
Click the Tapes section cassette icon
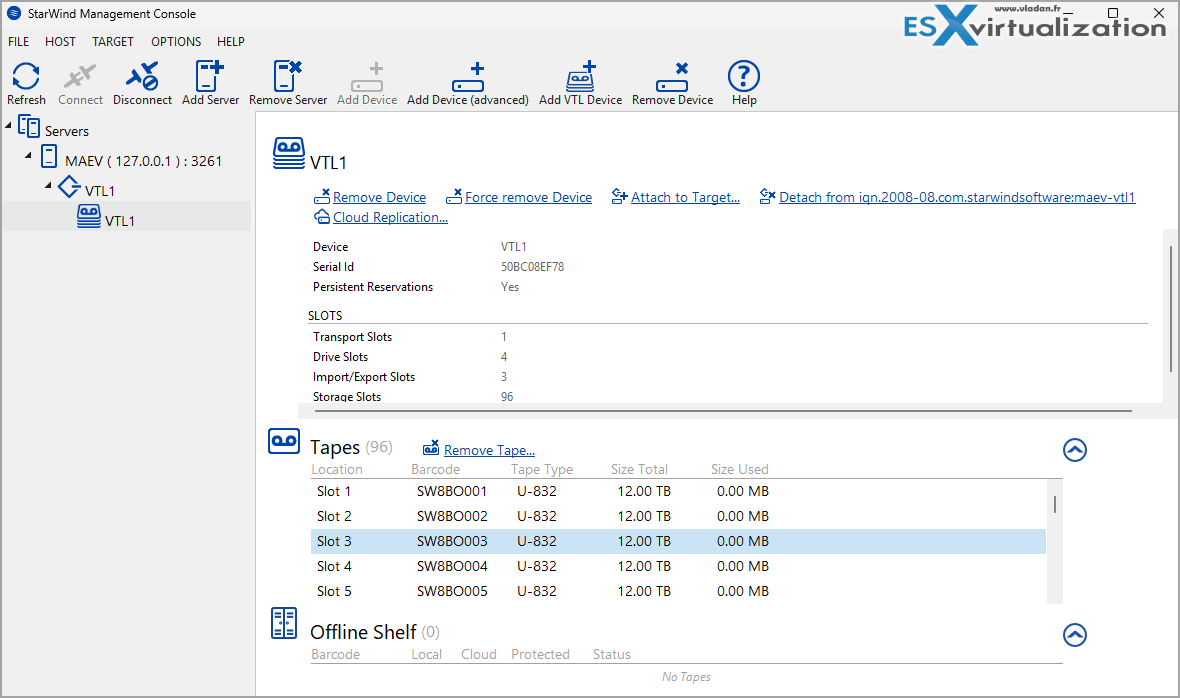tap(284, 440)
